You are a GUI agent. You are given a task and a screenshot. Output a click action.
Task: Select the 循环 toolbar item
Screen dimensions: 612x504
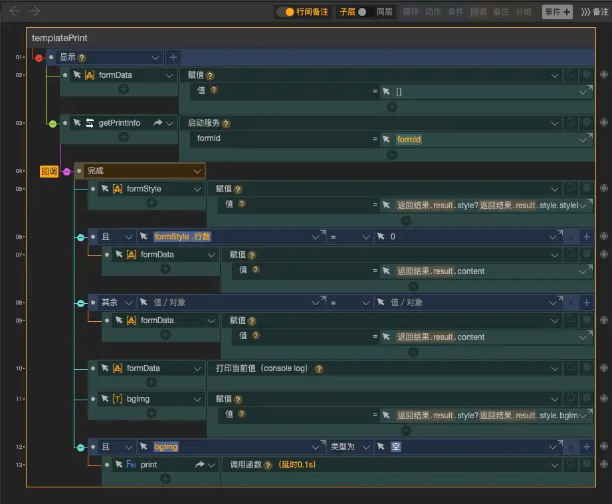pyautogui.click(x=410, y=12)
